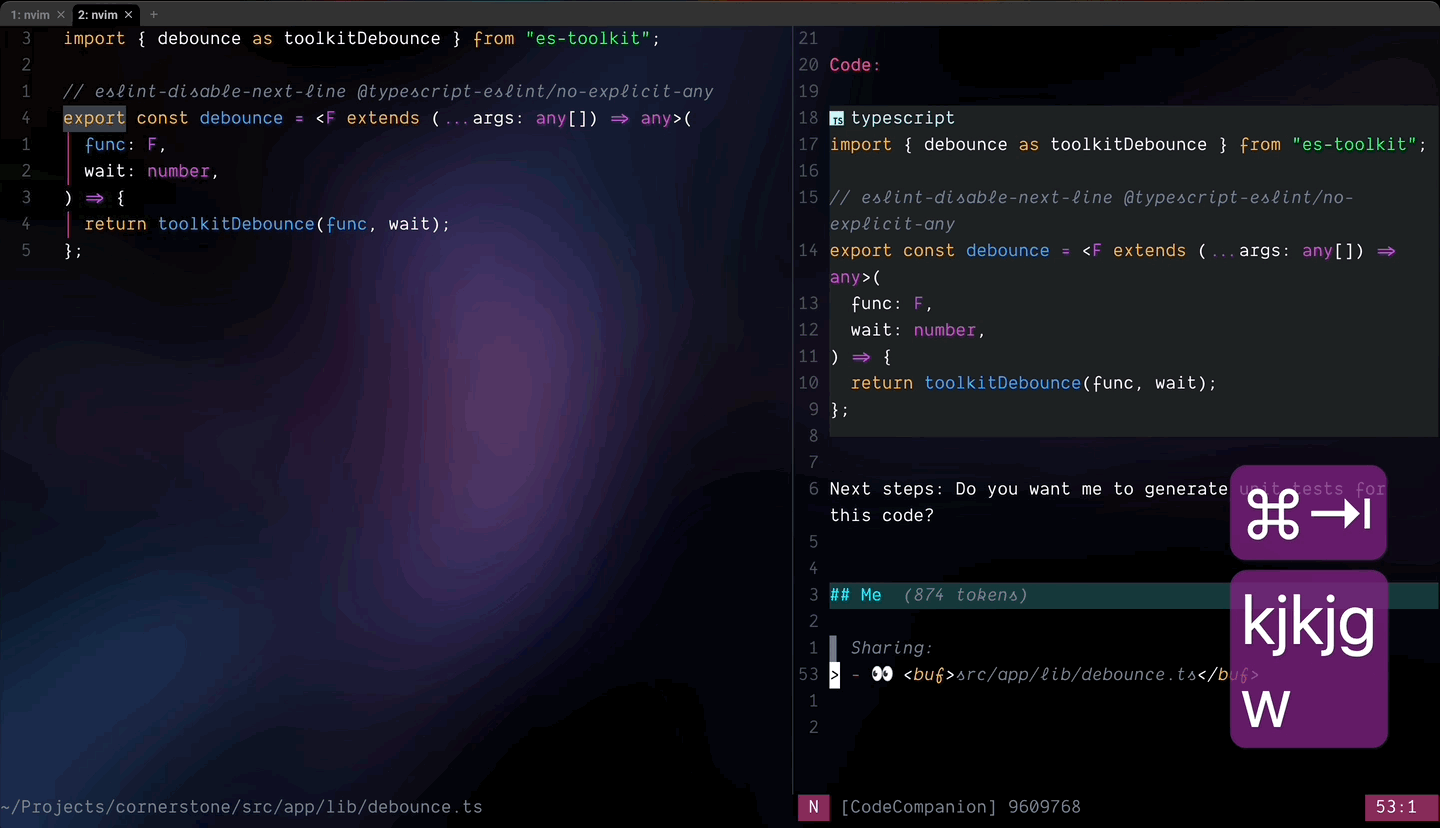This screenshot has width=1440, height=828.
Task: Switch to the "1: nvim" tab
Action: (x=28, y=14)
